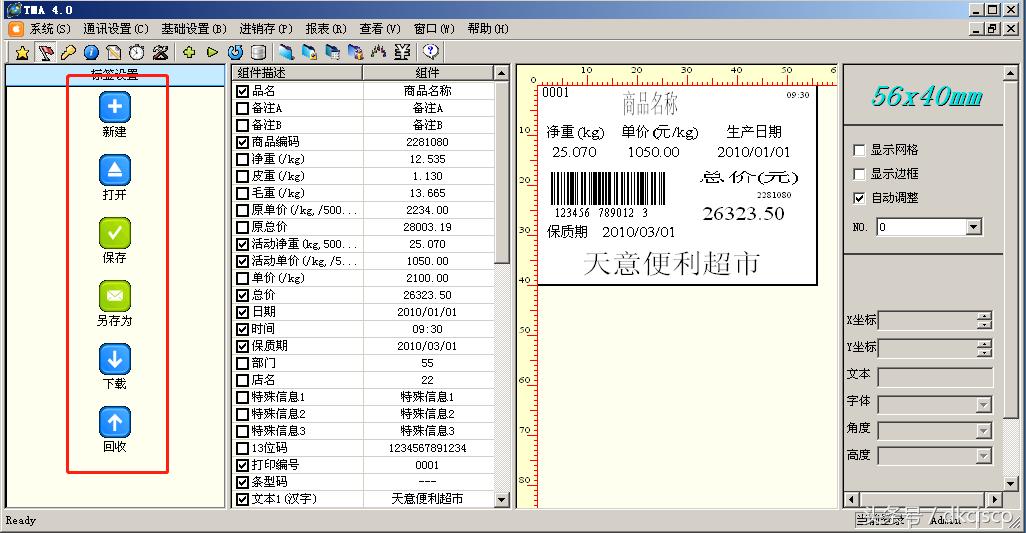The height and width of the screenshot is (533, 1026).
Task: Click the 保质期 label on preview
Action: pos(567,232)
